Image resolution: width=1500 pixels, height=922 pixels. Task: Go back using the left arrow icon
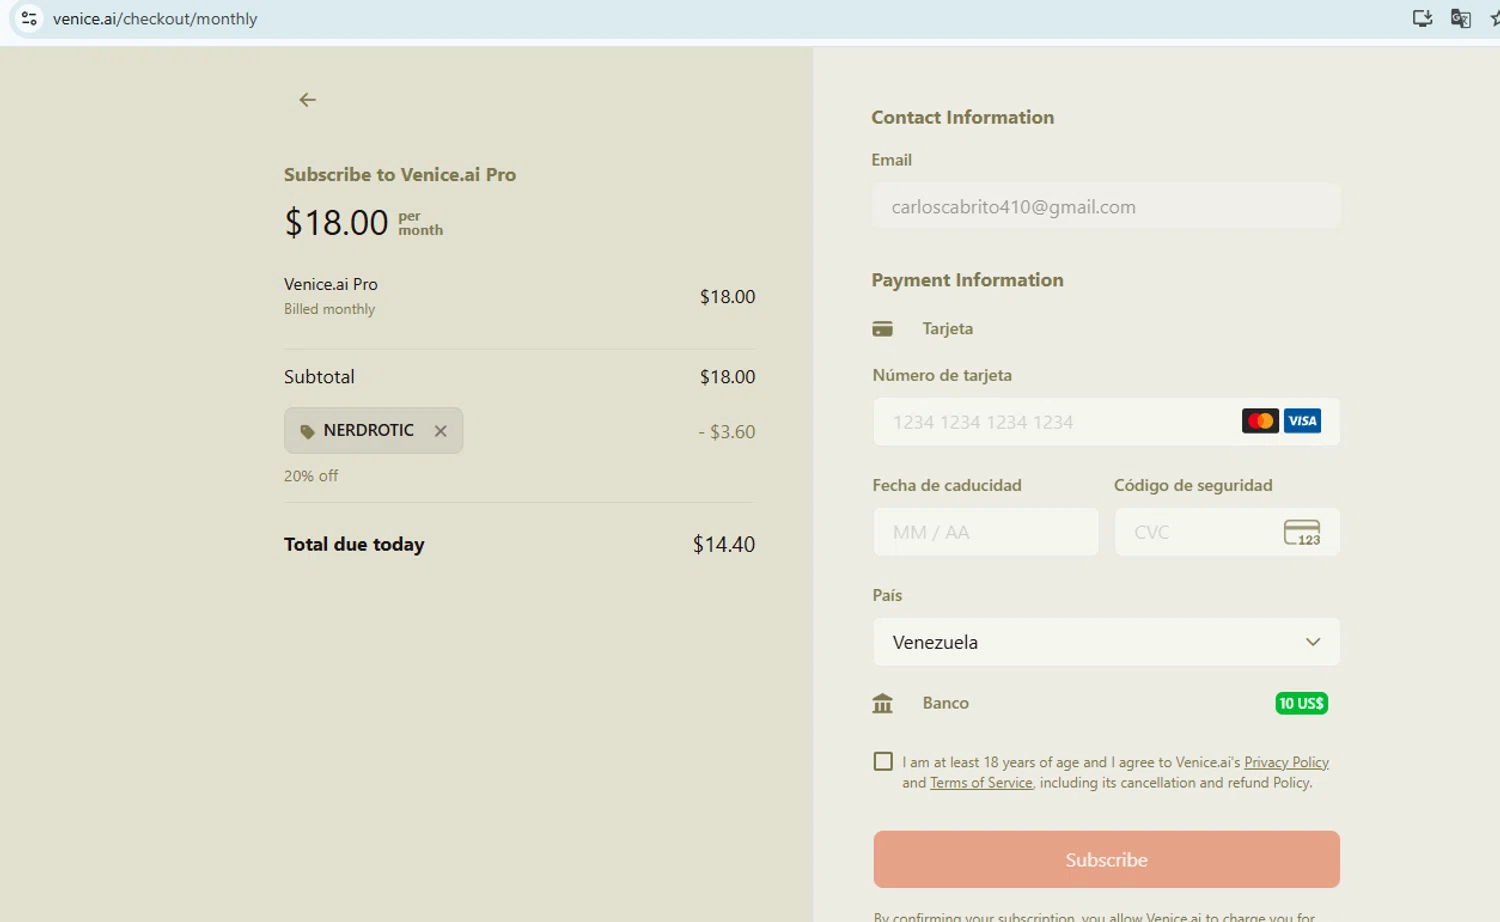(307, 100)
